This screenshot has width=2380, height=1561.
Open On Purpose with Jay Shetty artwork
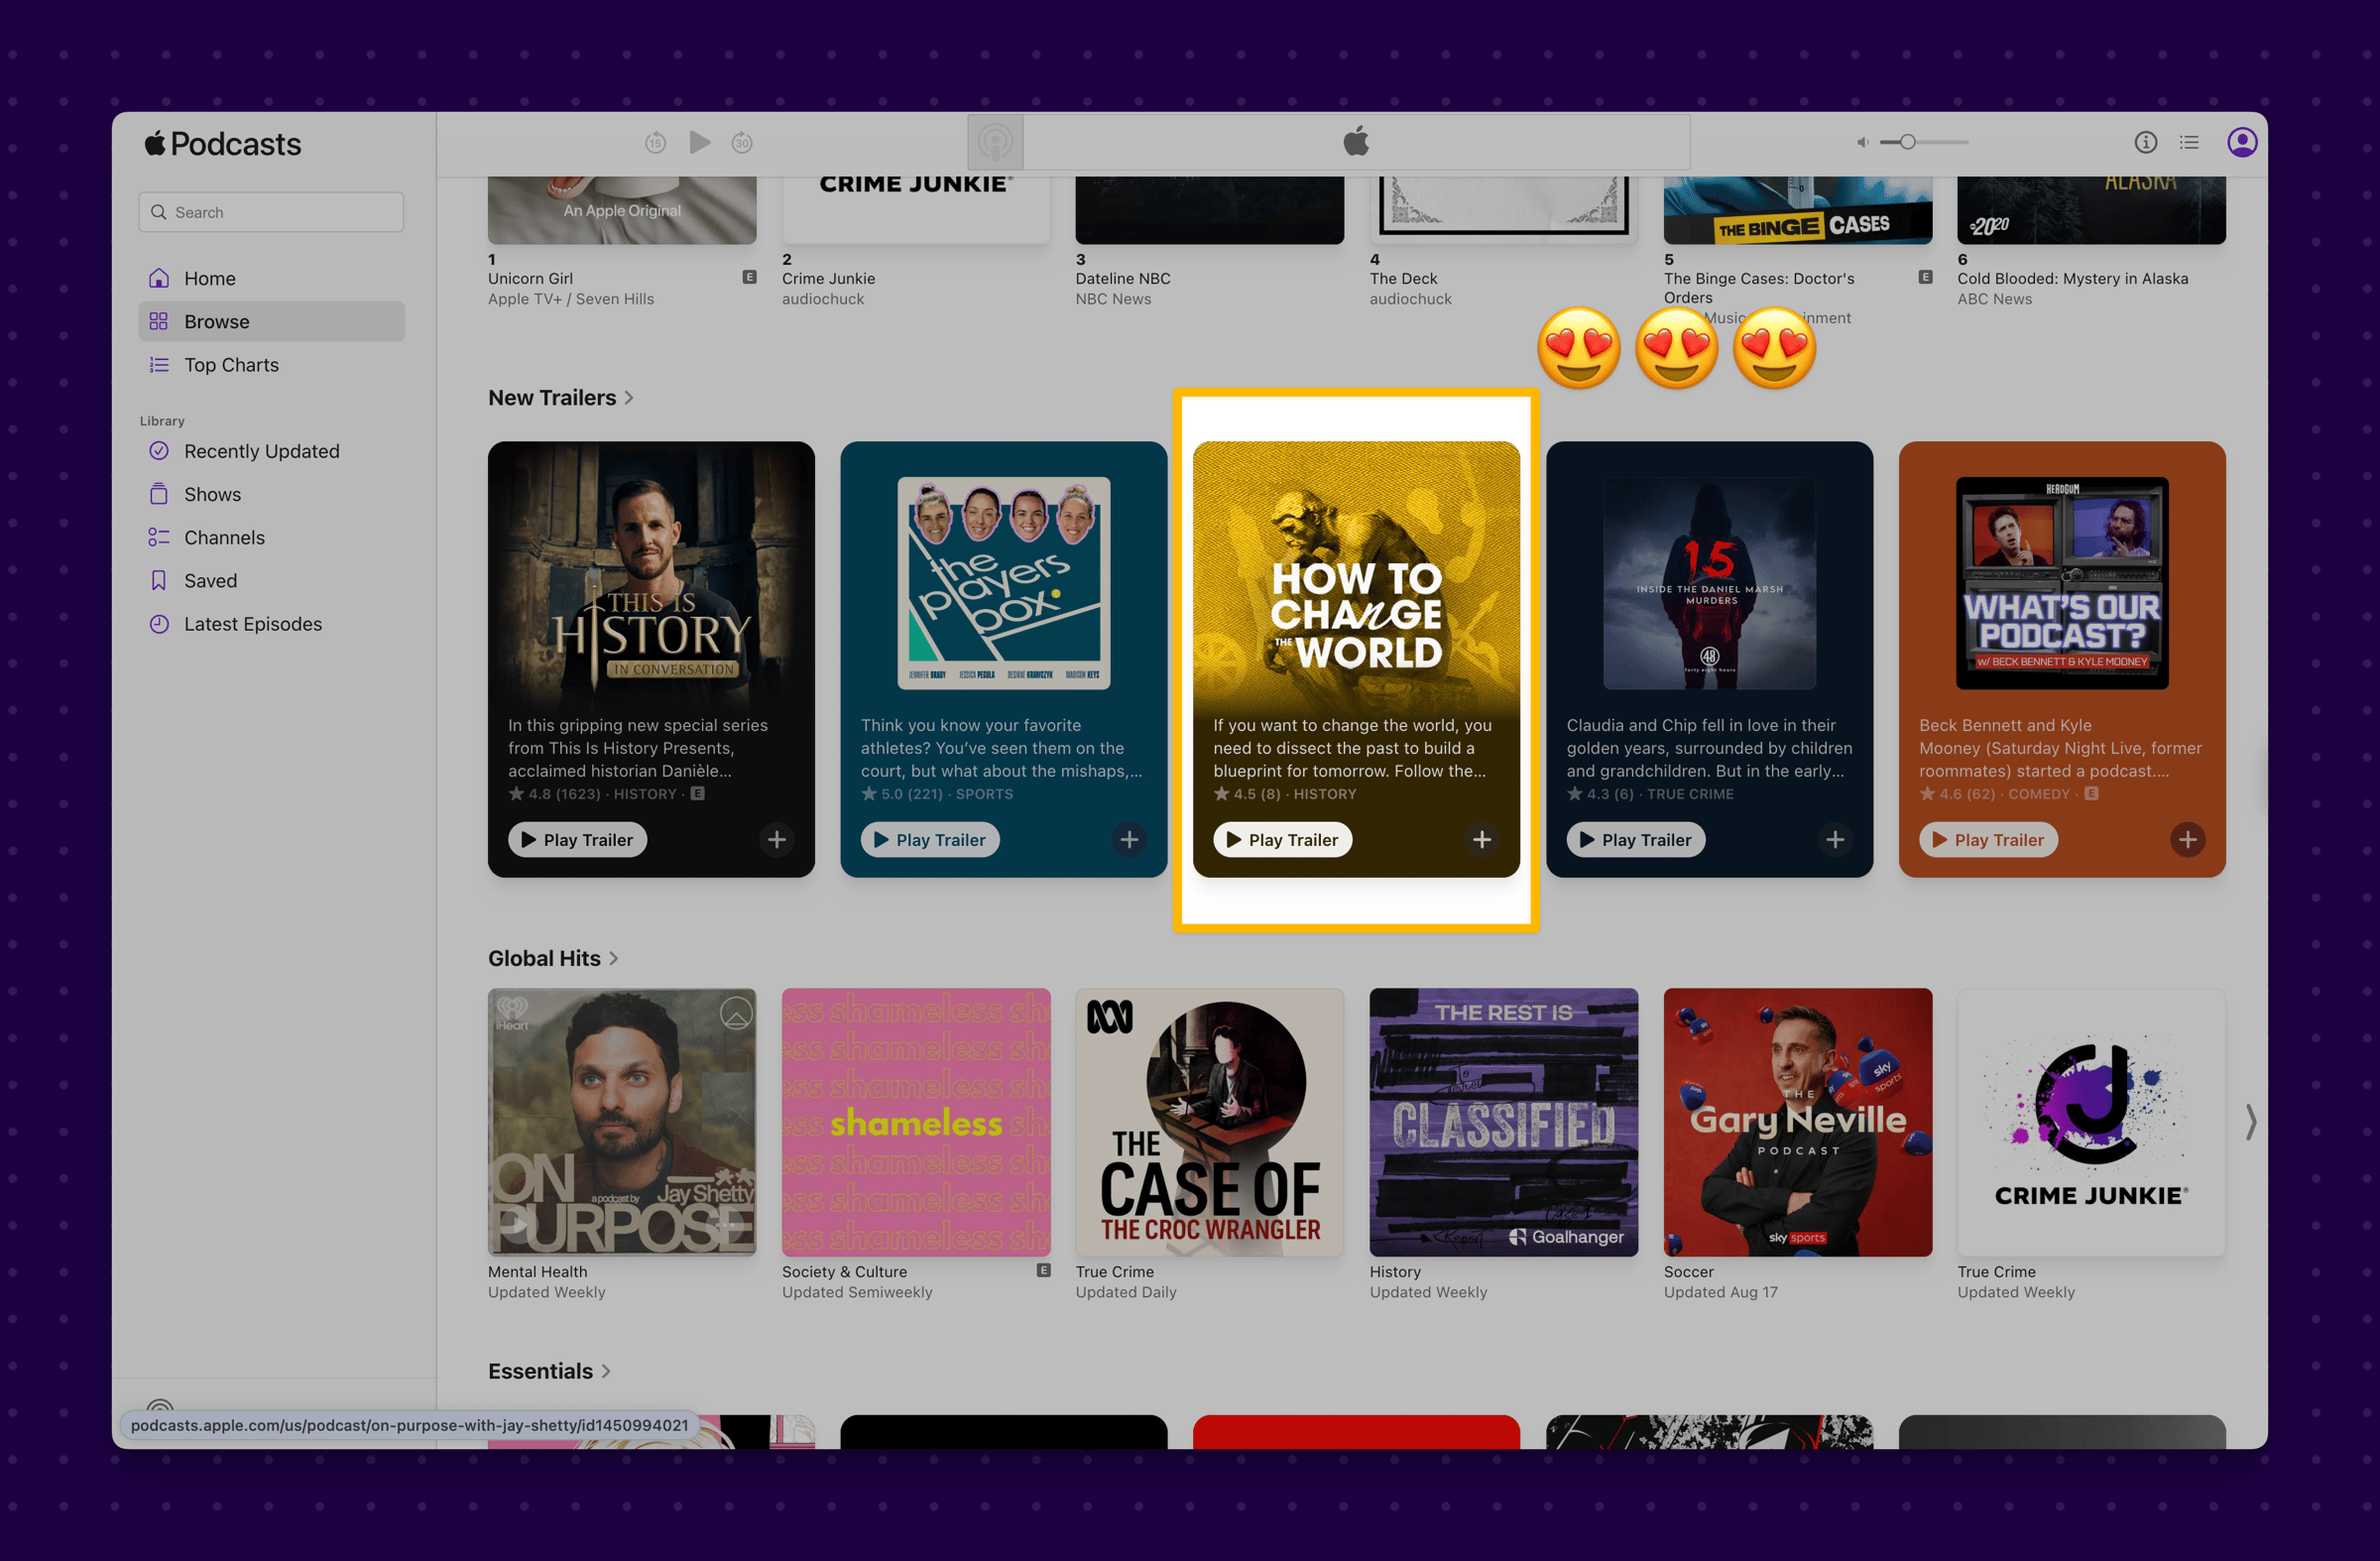click(622, 1123)
